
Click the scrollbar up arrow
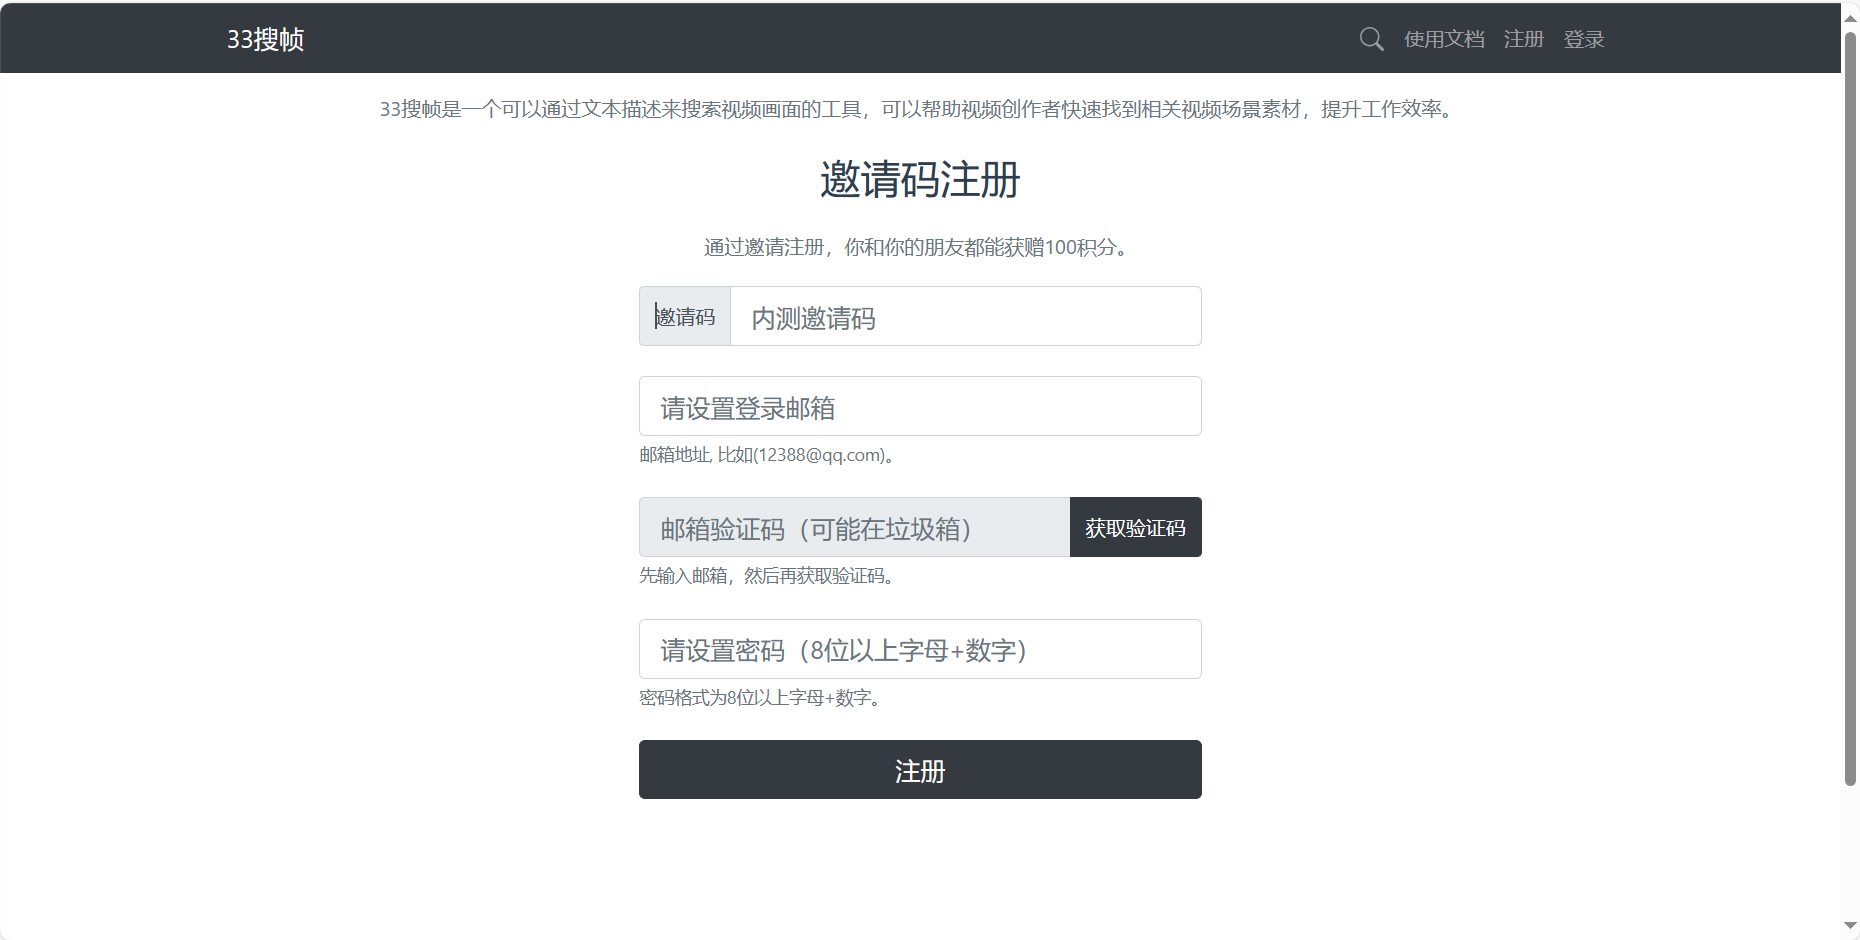tap(1850, 17)
